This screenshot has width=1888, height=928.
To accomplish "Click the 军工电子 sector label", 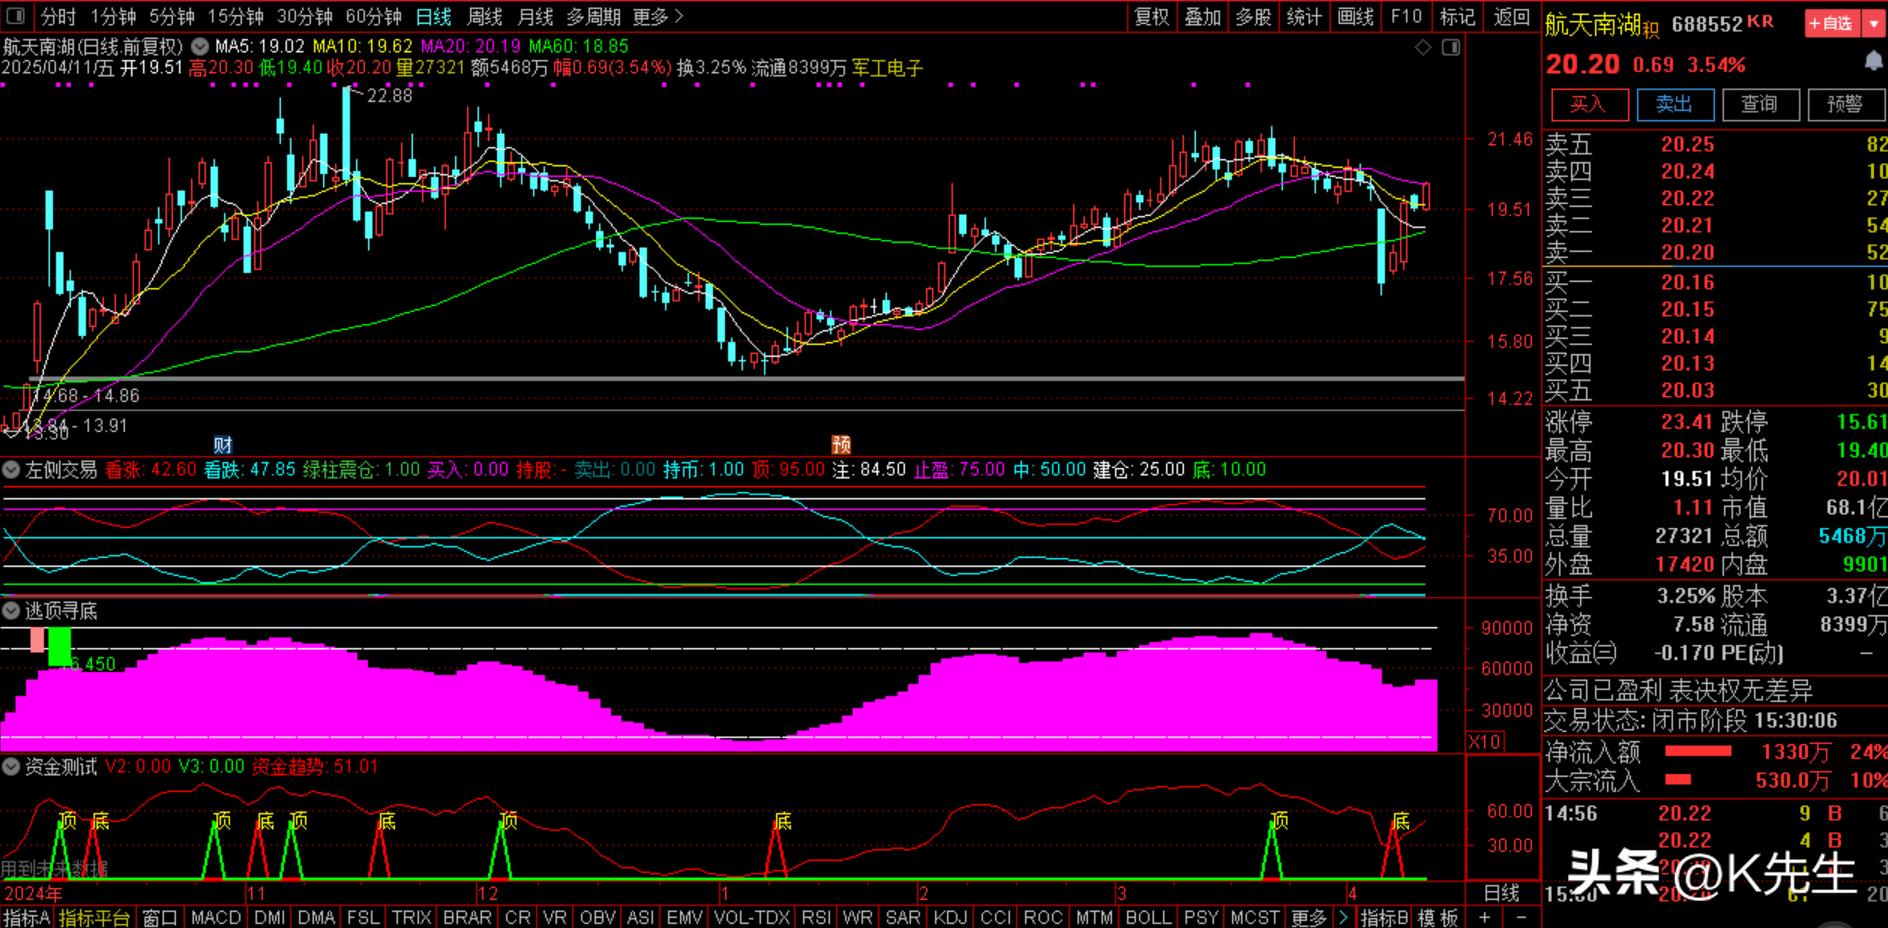I will pos(887,68).
